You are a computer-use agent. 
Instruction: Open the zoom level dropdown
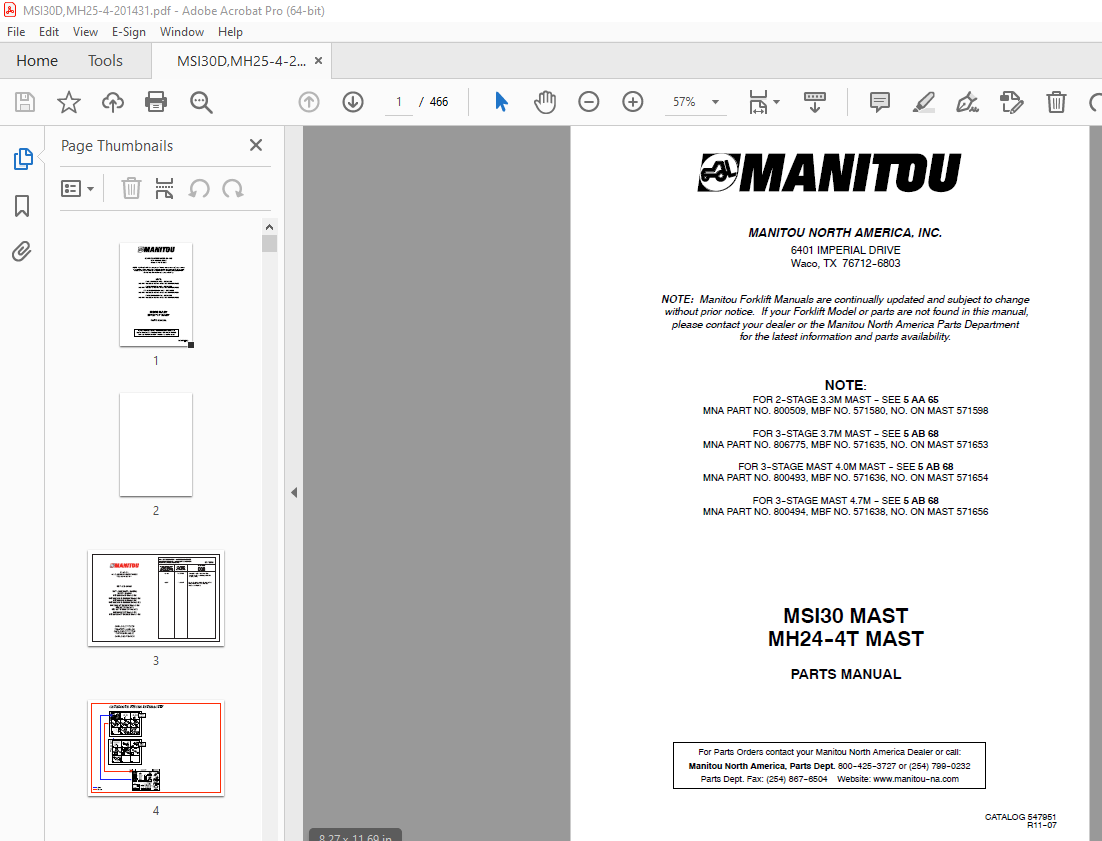point(715,102)
